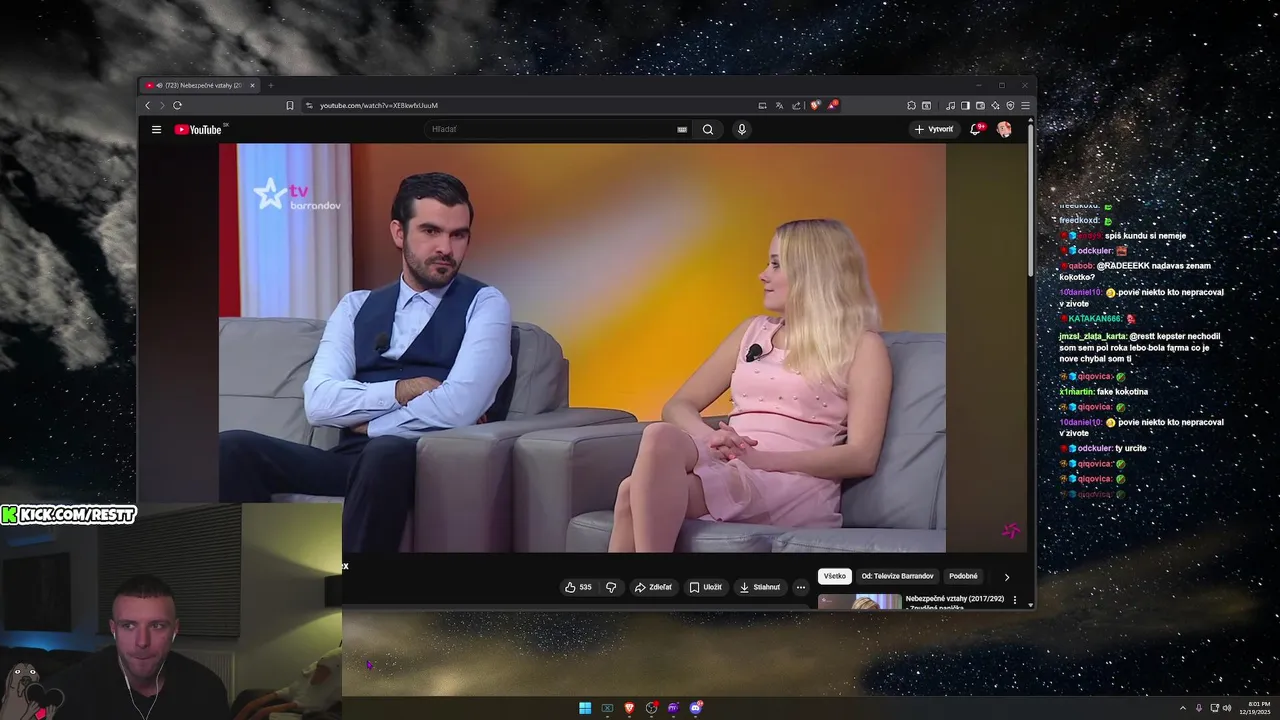
Task: Click the address bar URL
Action: pos(379,105)
